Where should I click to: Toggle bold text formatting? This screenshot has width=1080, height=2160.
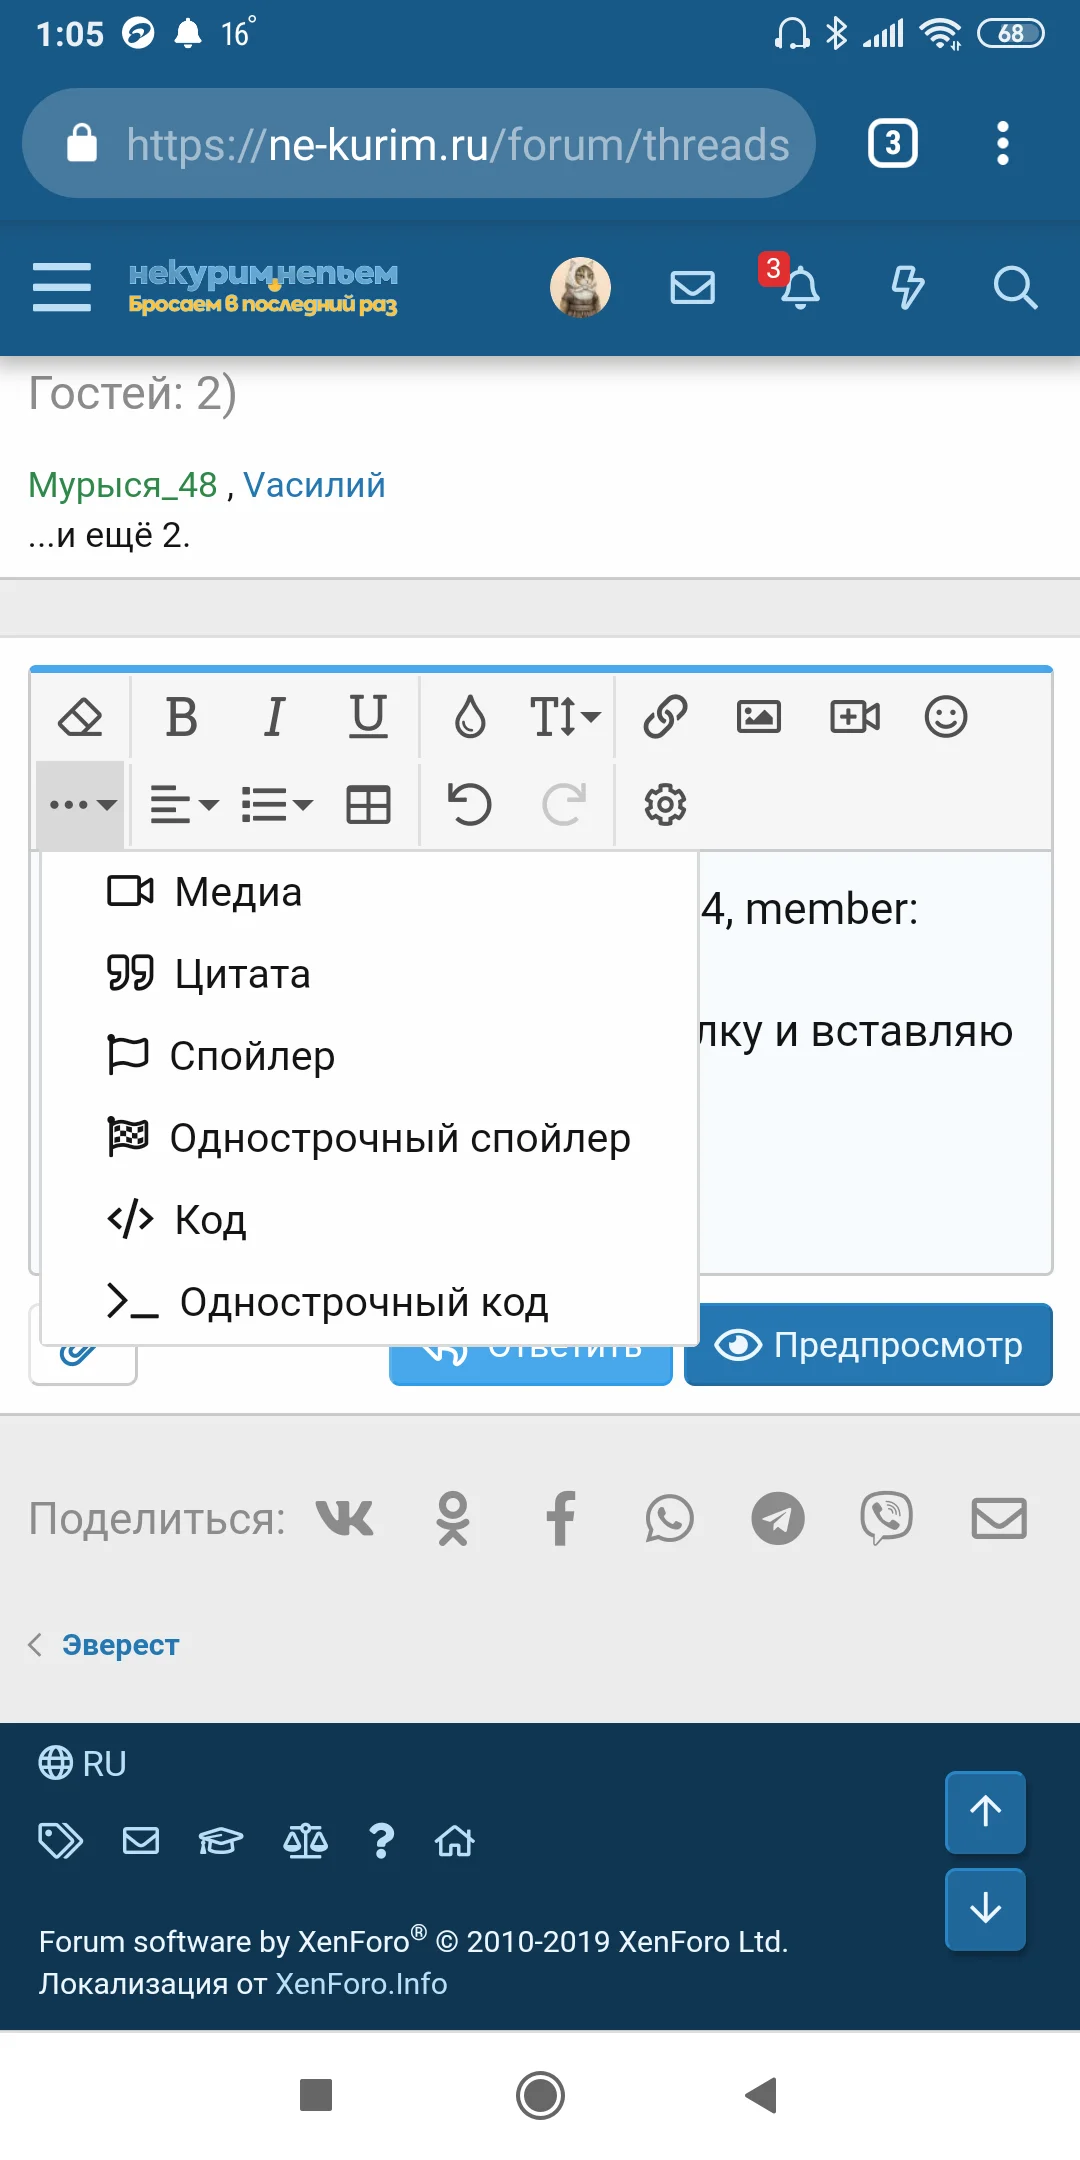181,717
